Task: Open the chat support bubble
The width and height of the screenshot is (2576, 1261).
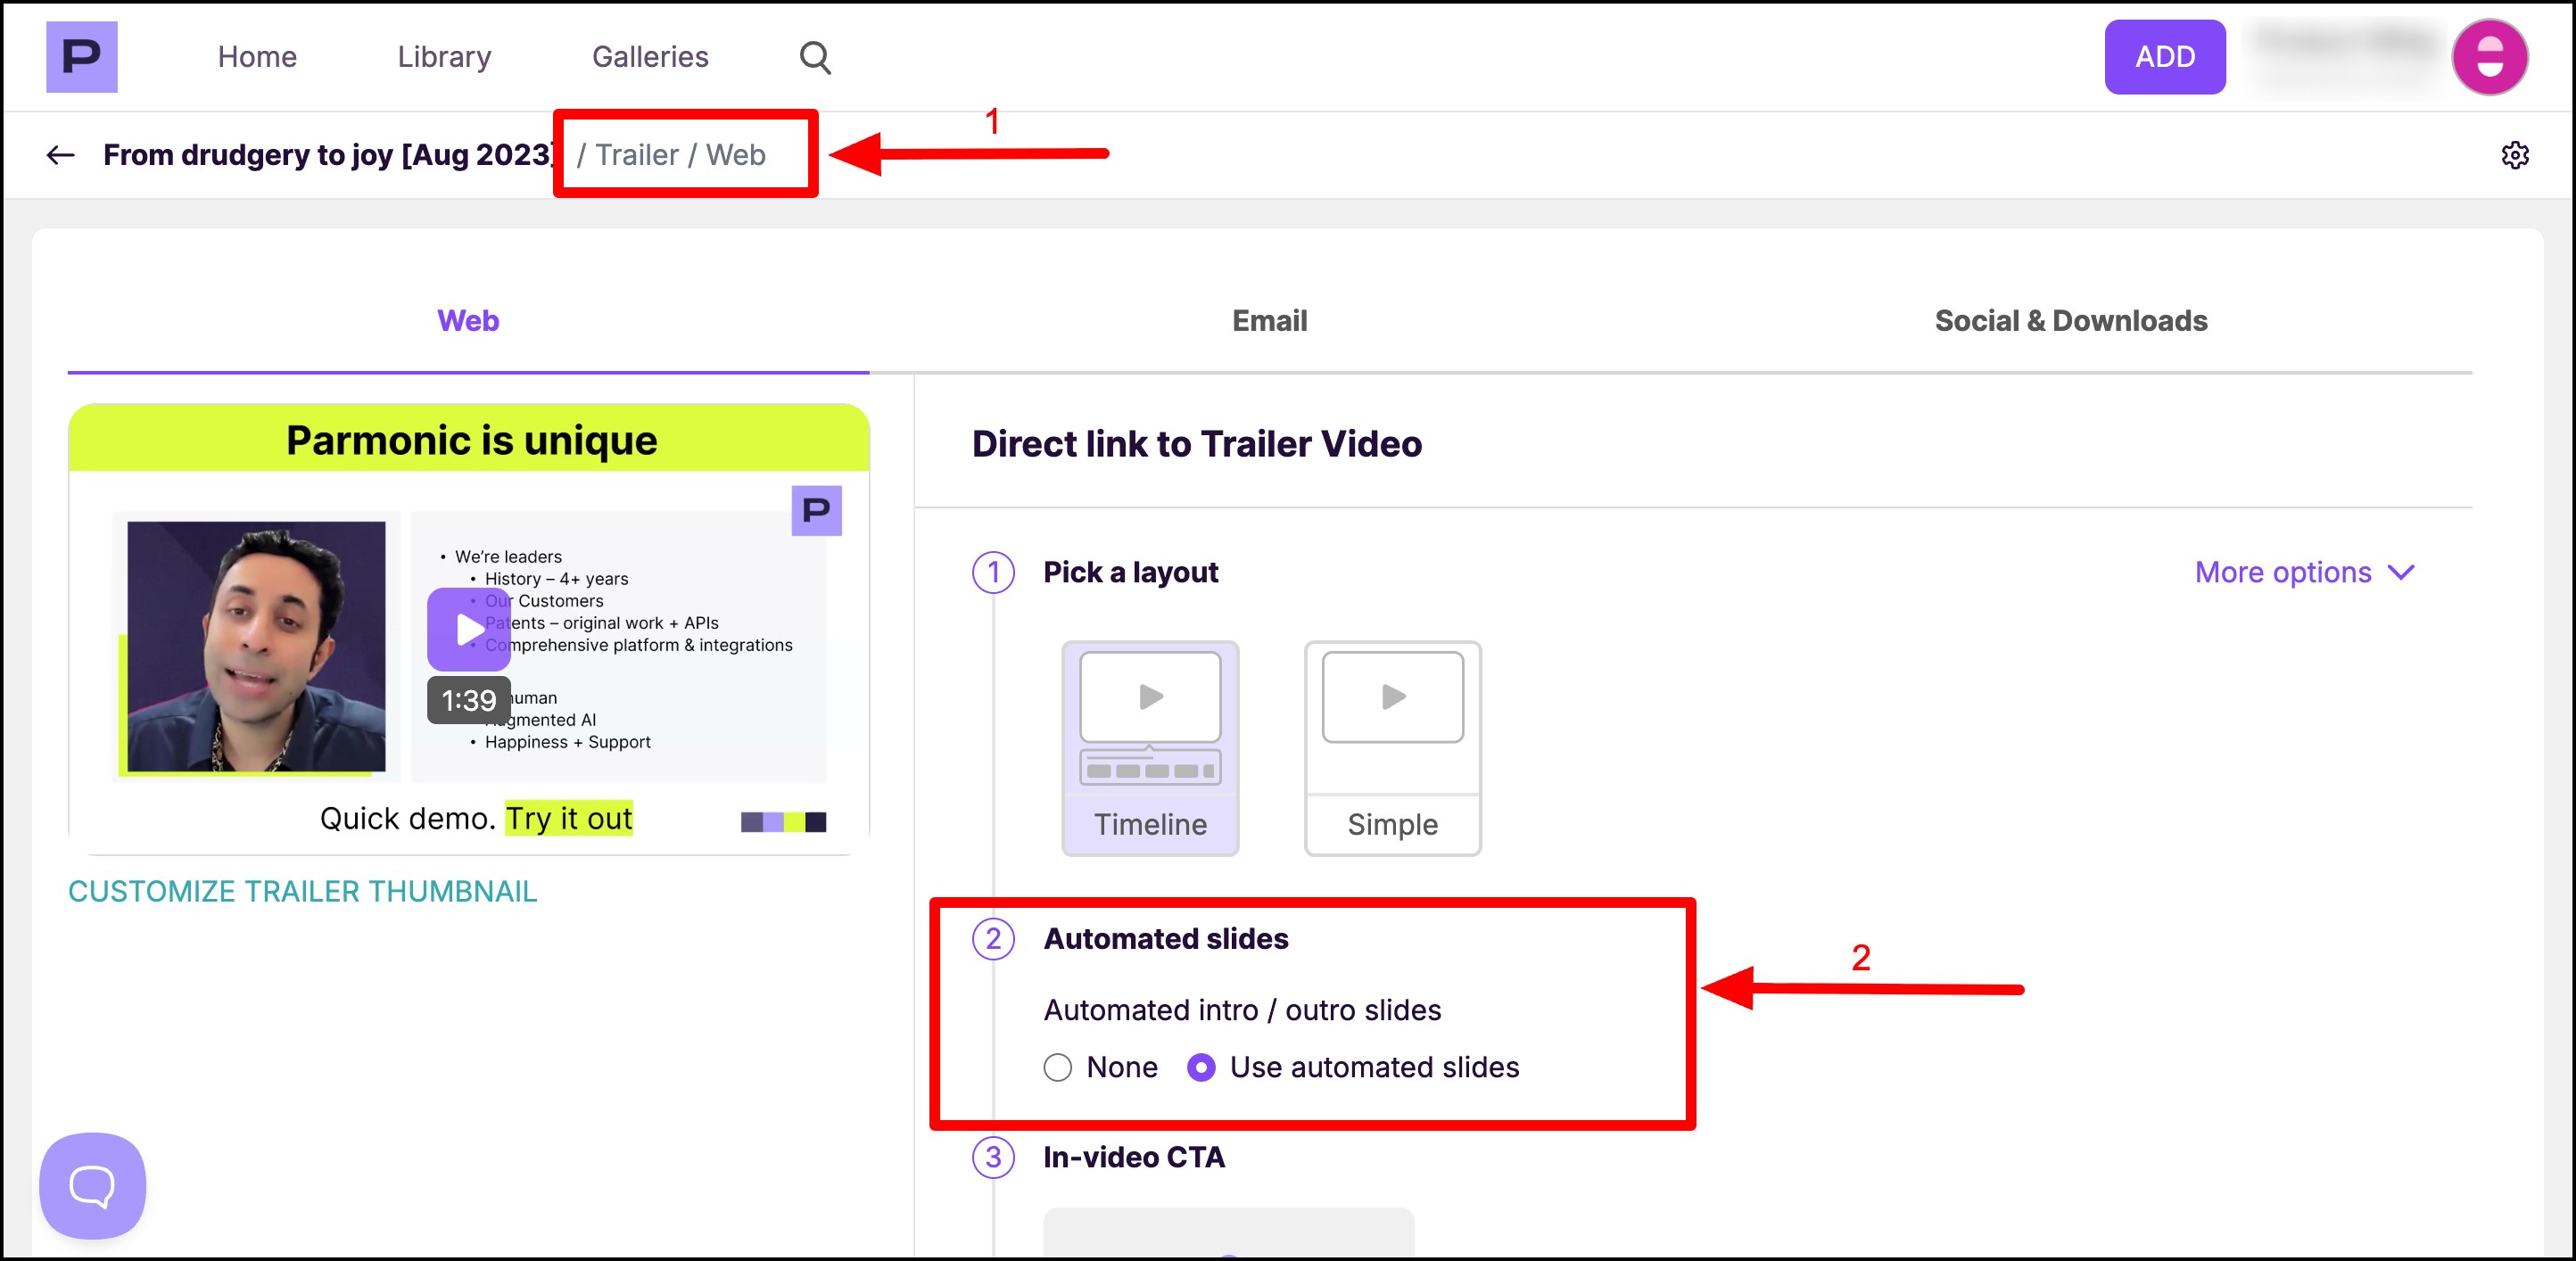Action: tap(92, 1185)
